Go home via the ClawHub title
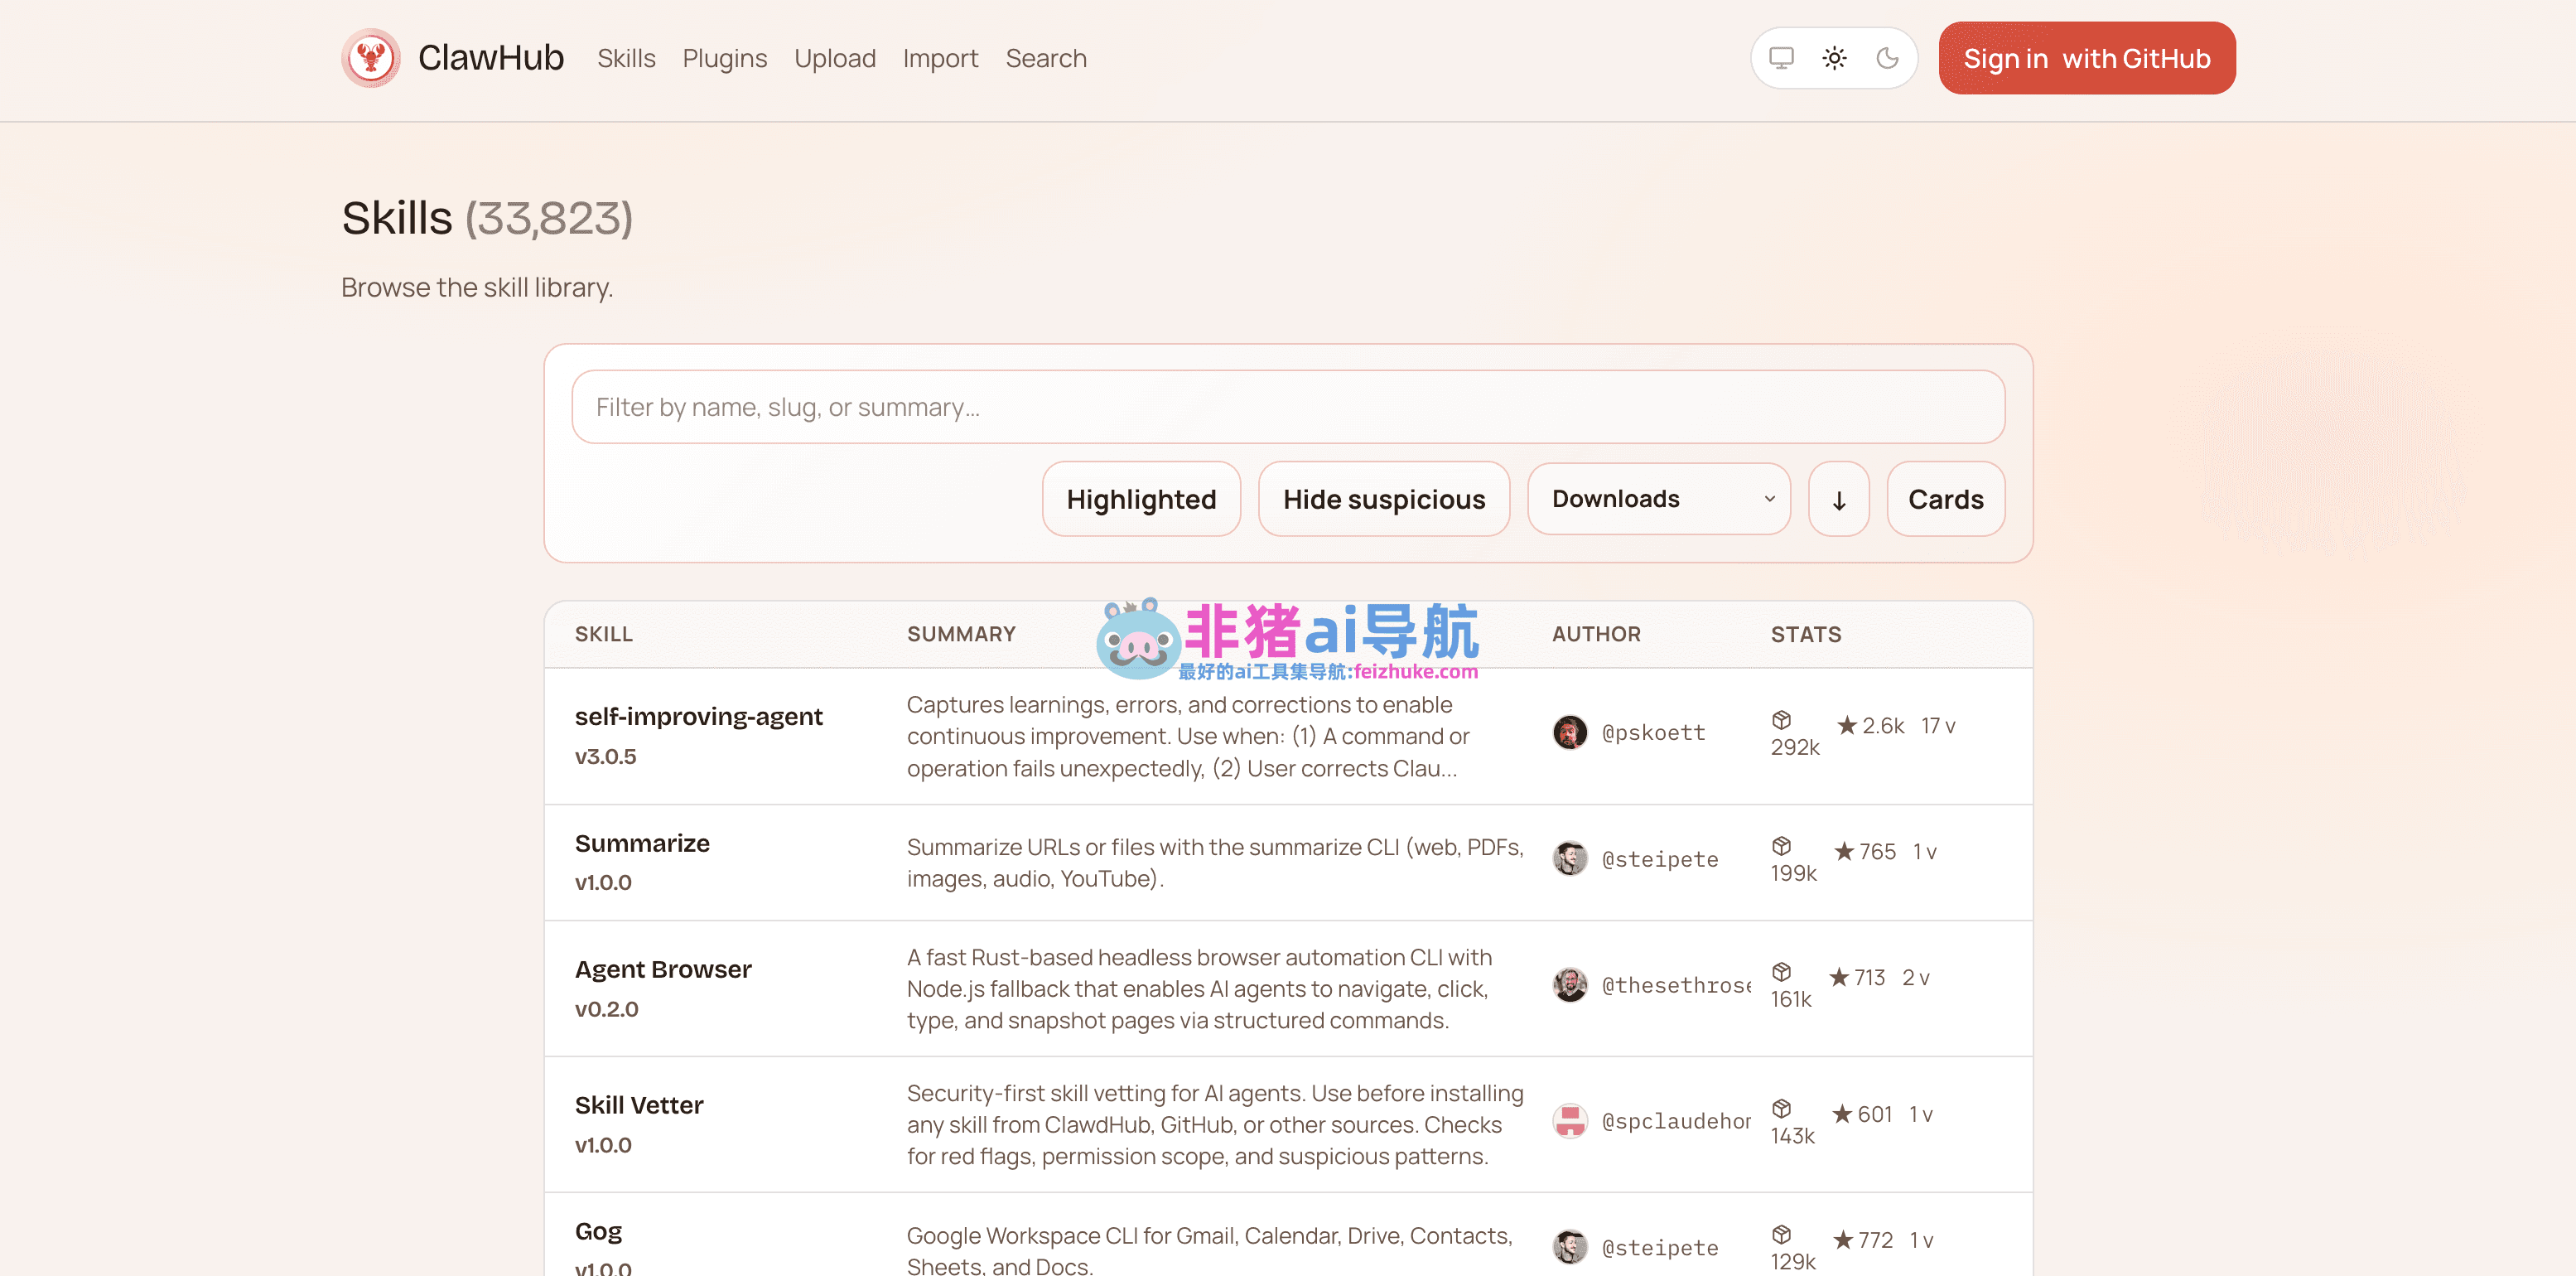Viewport: 2576px width, 1276px height. coord(491,58)
